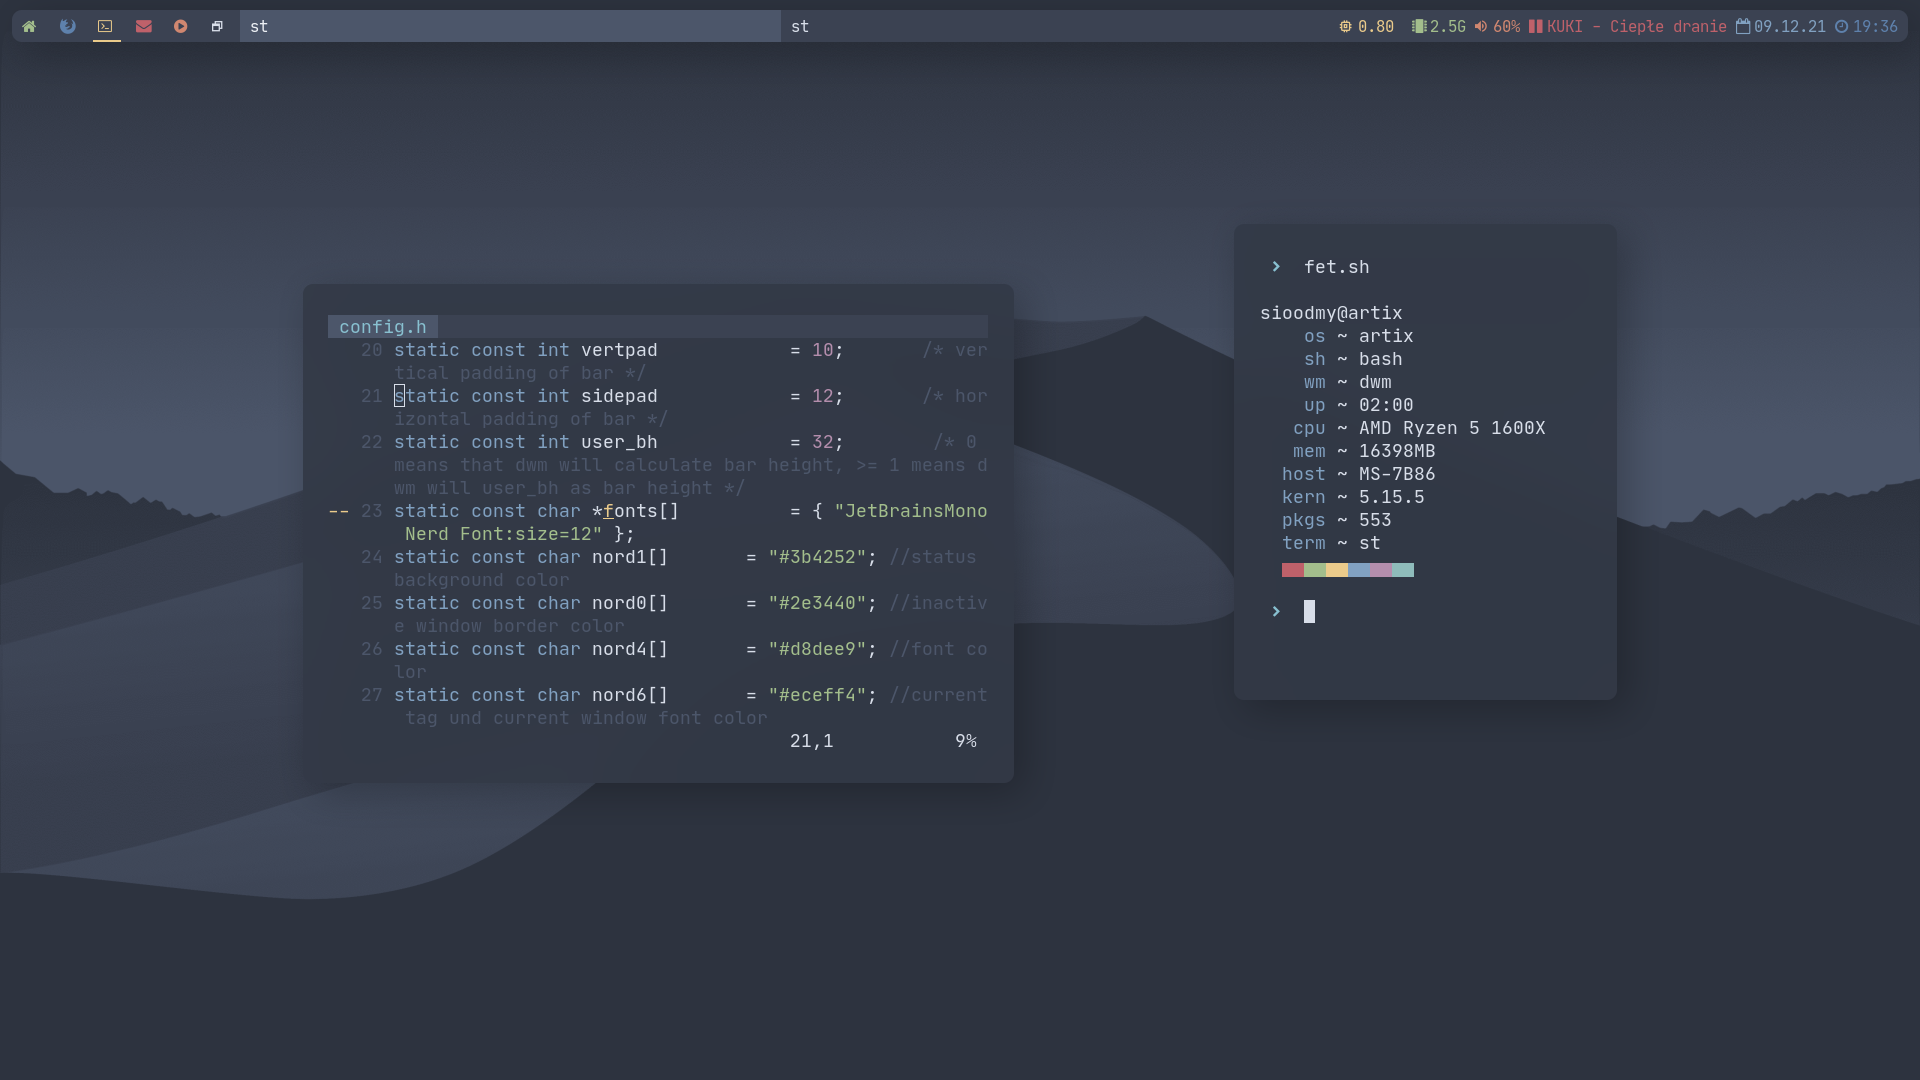Image resolution: width=1920 pixels, height=1080 pixels.
Task: Select the terminal icon in the top bar
Action: 105,26
